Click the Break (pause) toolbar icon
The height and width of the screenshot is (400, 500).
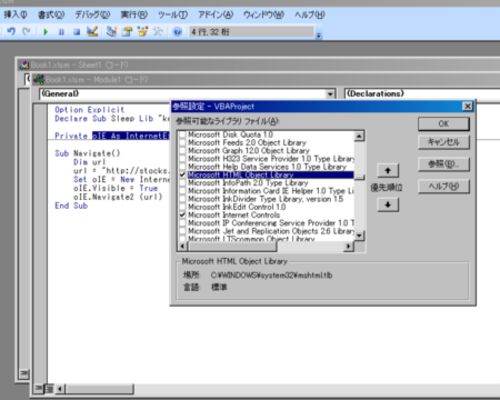point(61,32)
